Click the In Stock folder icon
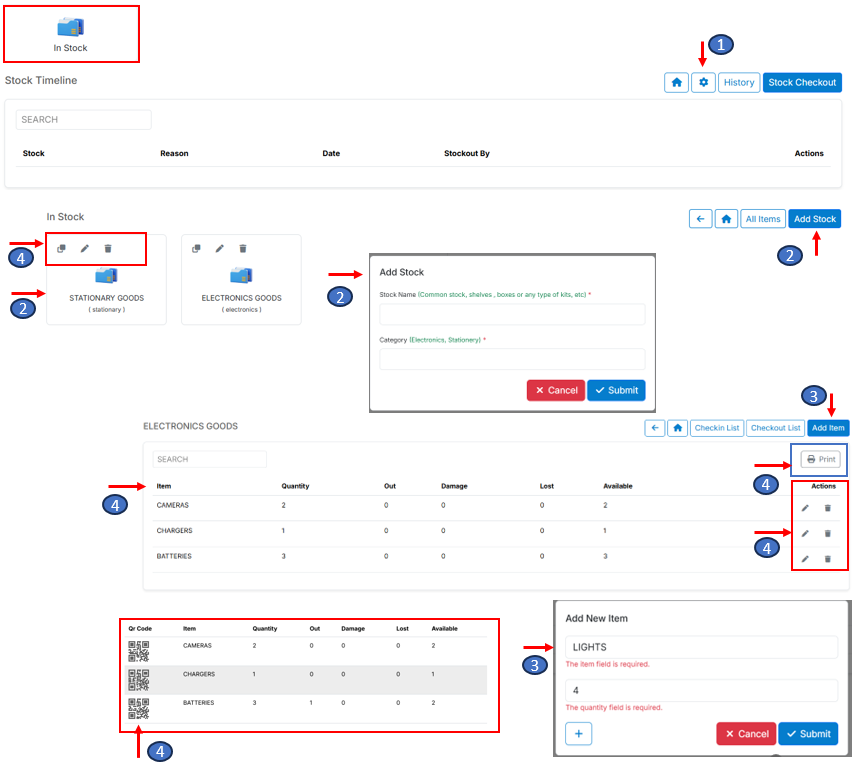This screenshot has height=768, width=858. tap(70, 27)
